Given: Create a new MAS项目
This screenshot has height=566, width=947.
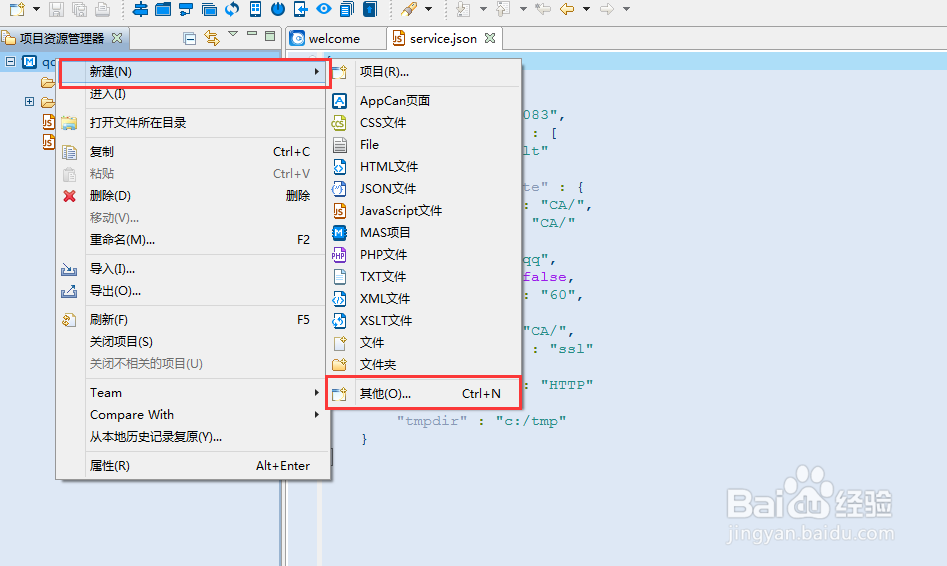Looking at the screenshot, I should pos(425,233).
